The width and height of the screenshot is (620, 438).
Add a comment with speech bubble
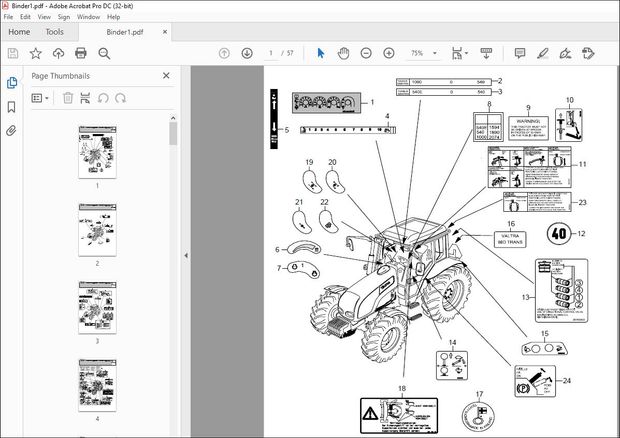pos(520,53)
